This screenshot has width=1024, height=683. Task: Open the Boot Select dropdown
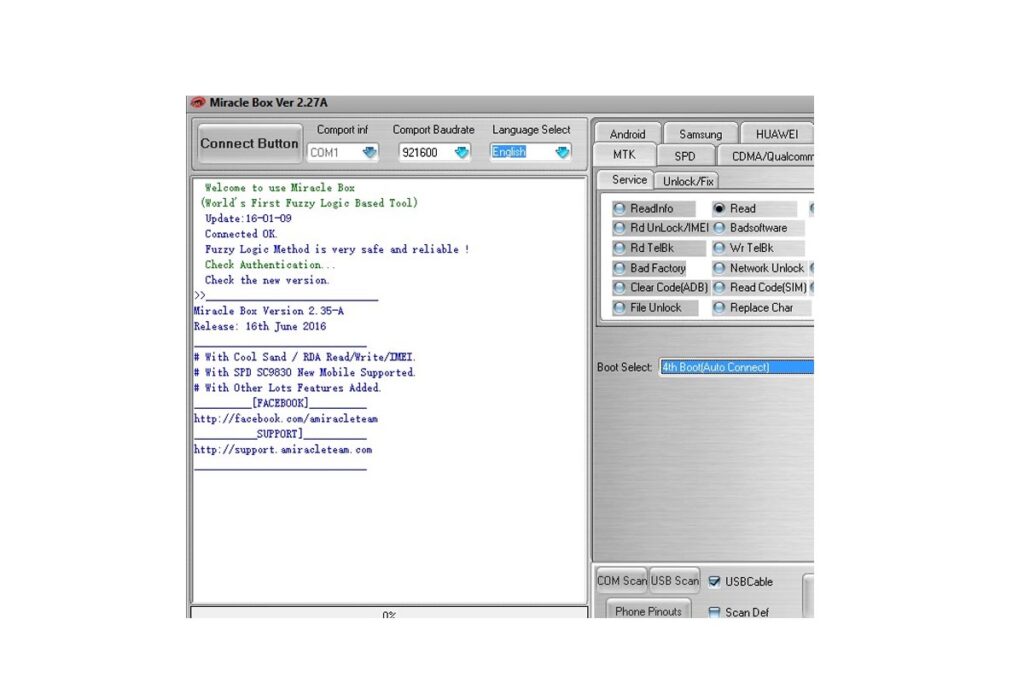coord(735,367)
